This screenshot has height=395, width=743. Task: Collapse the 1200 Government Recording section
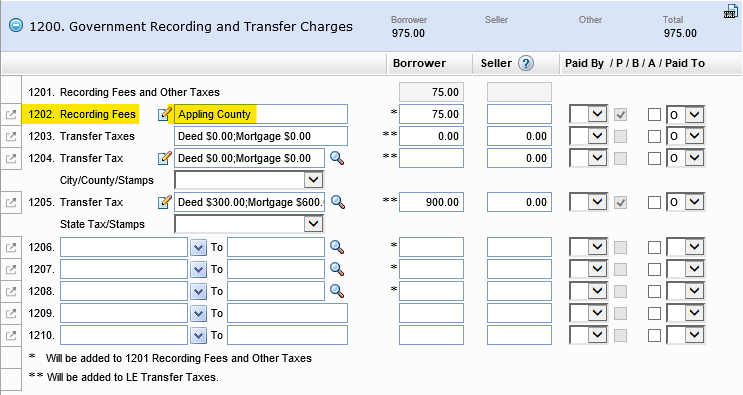(16, 25)
